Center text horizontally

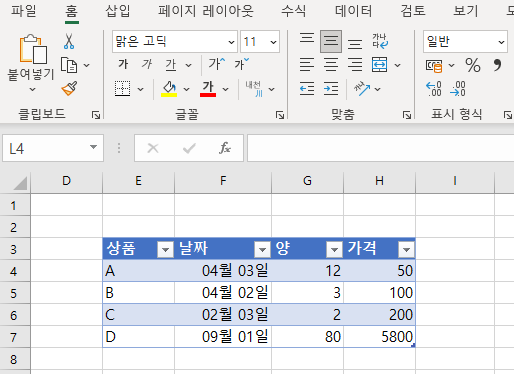(x=331, y=65)
